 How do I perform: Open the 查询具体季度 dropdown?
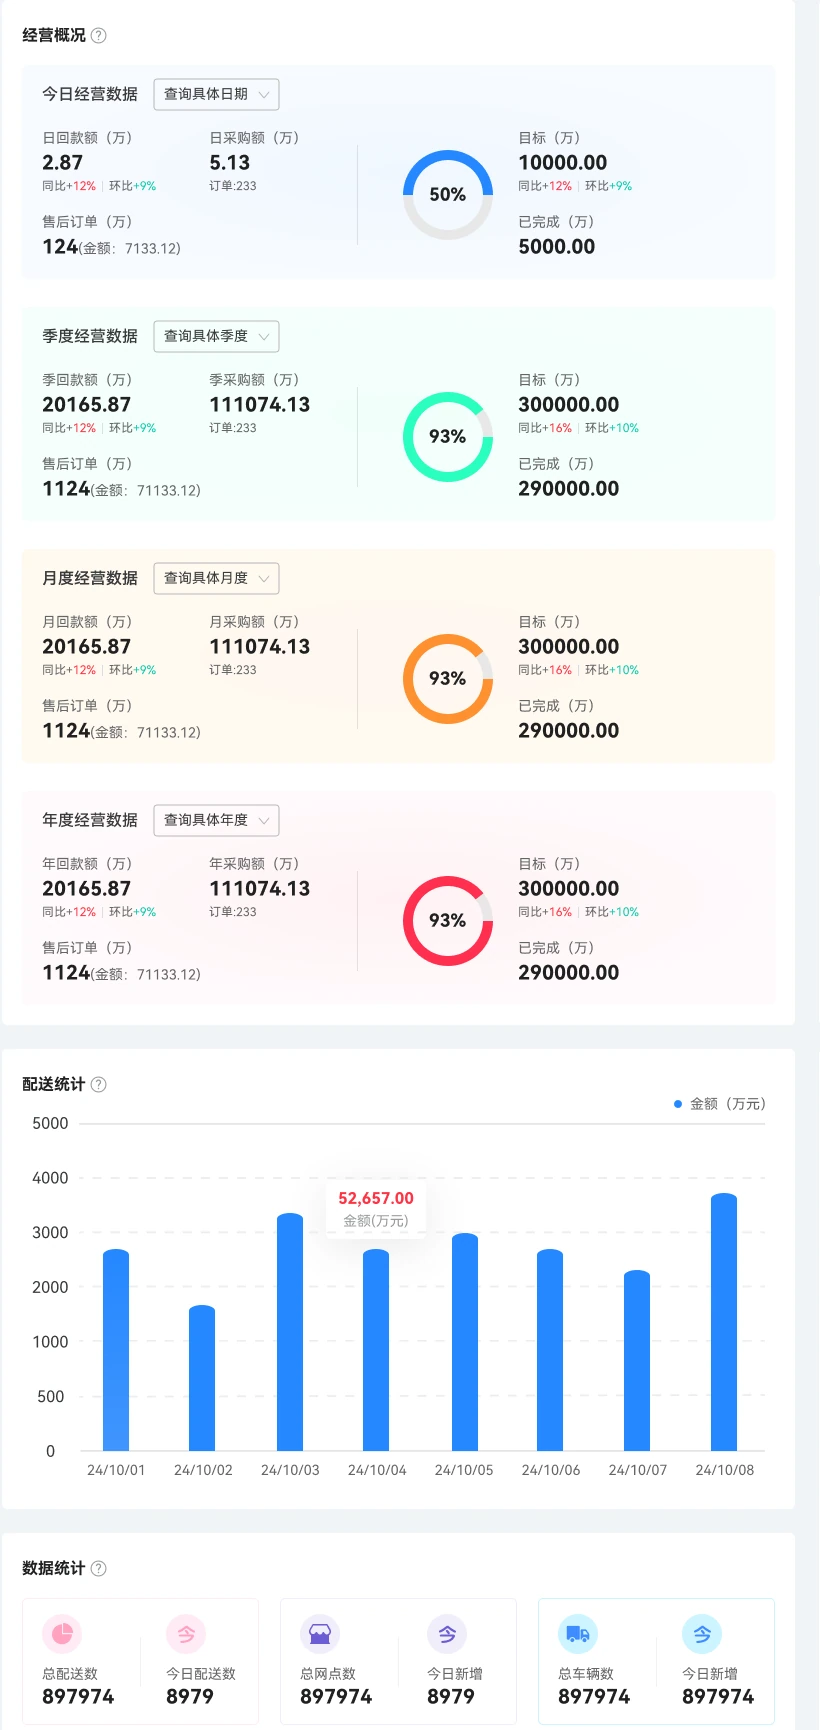point(216,336)
